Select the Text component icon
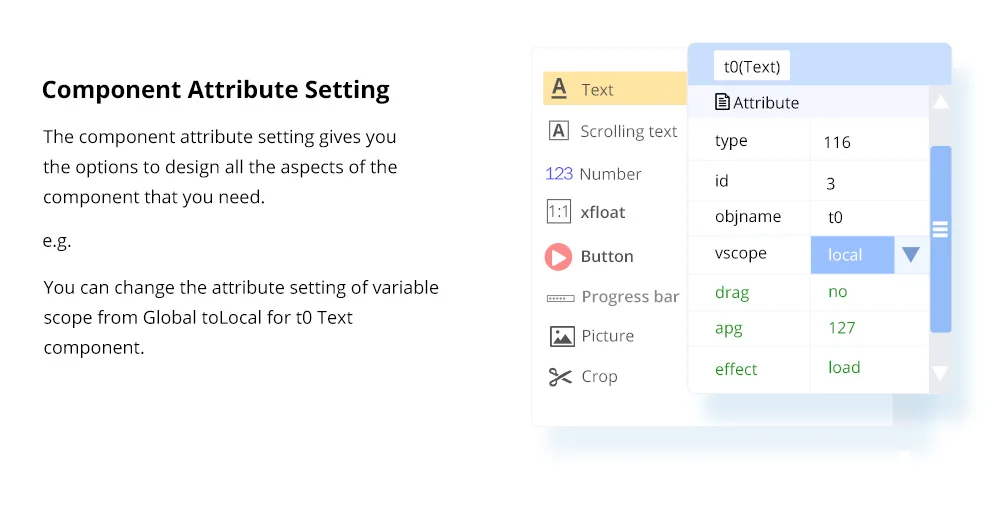 click(560, 89)
